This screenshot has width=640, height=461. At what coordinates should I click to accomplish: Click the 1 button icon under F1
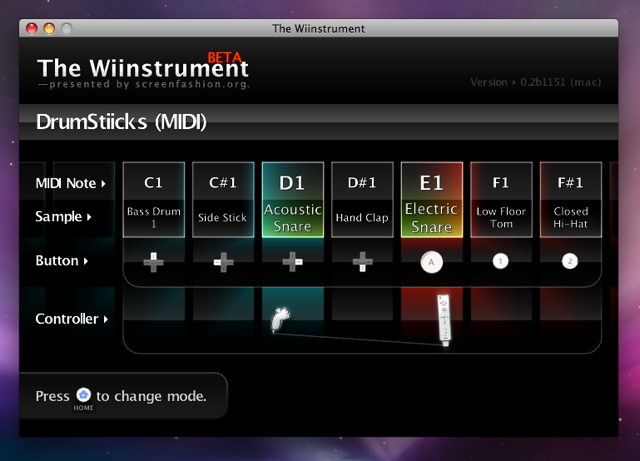(x=500, y=261)
